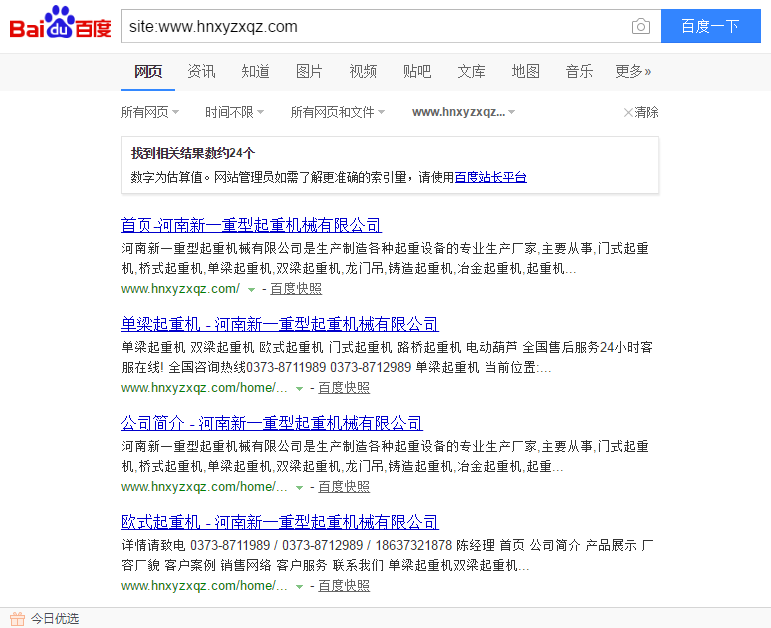Open the 所有网页 filter dropdown

pos(150,113)
